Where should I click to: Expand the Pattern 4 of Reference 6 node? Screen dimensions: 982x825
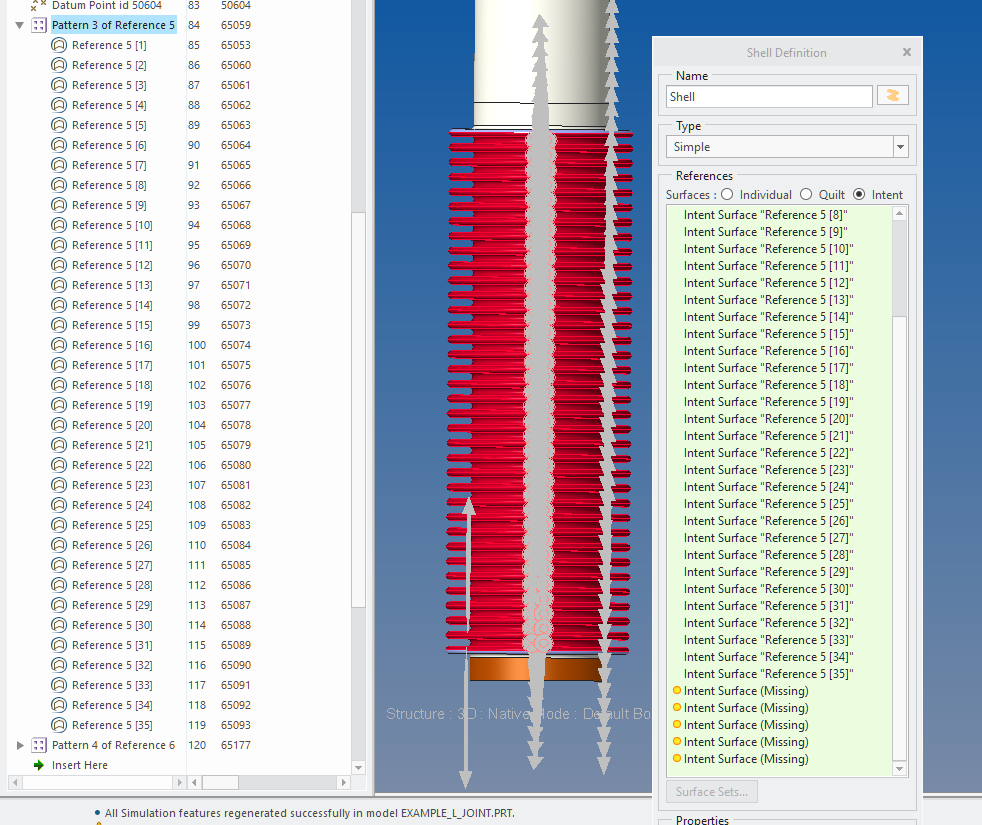click(x=20, y=745)
